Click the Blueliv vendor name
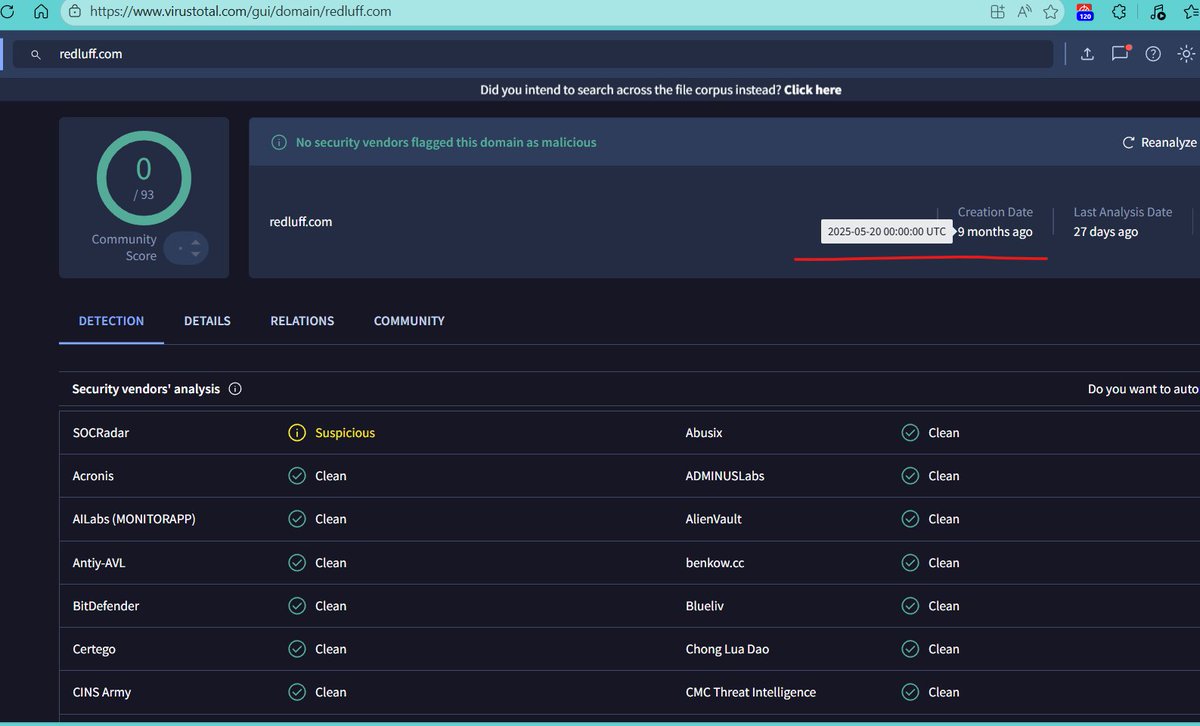This screenshot has width=1200, height=726. pos(706,606)
